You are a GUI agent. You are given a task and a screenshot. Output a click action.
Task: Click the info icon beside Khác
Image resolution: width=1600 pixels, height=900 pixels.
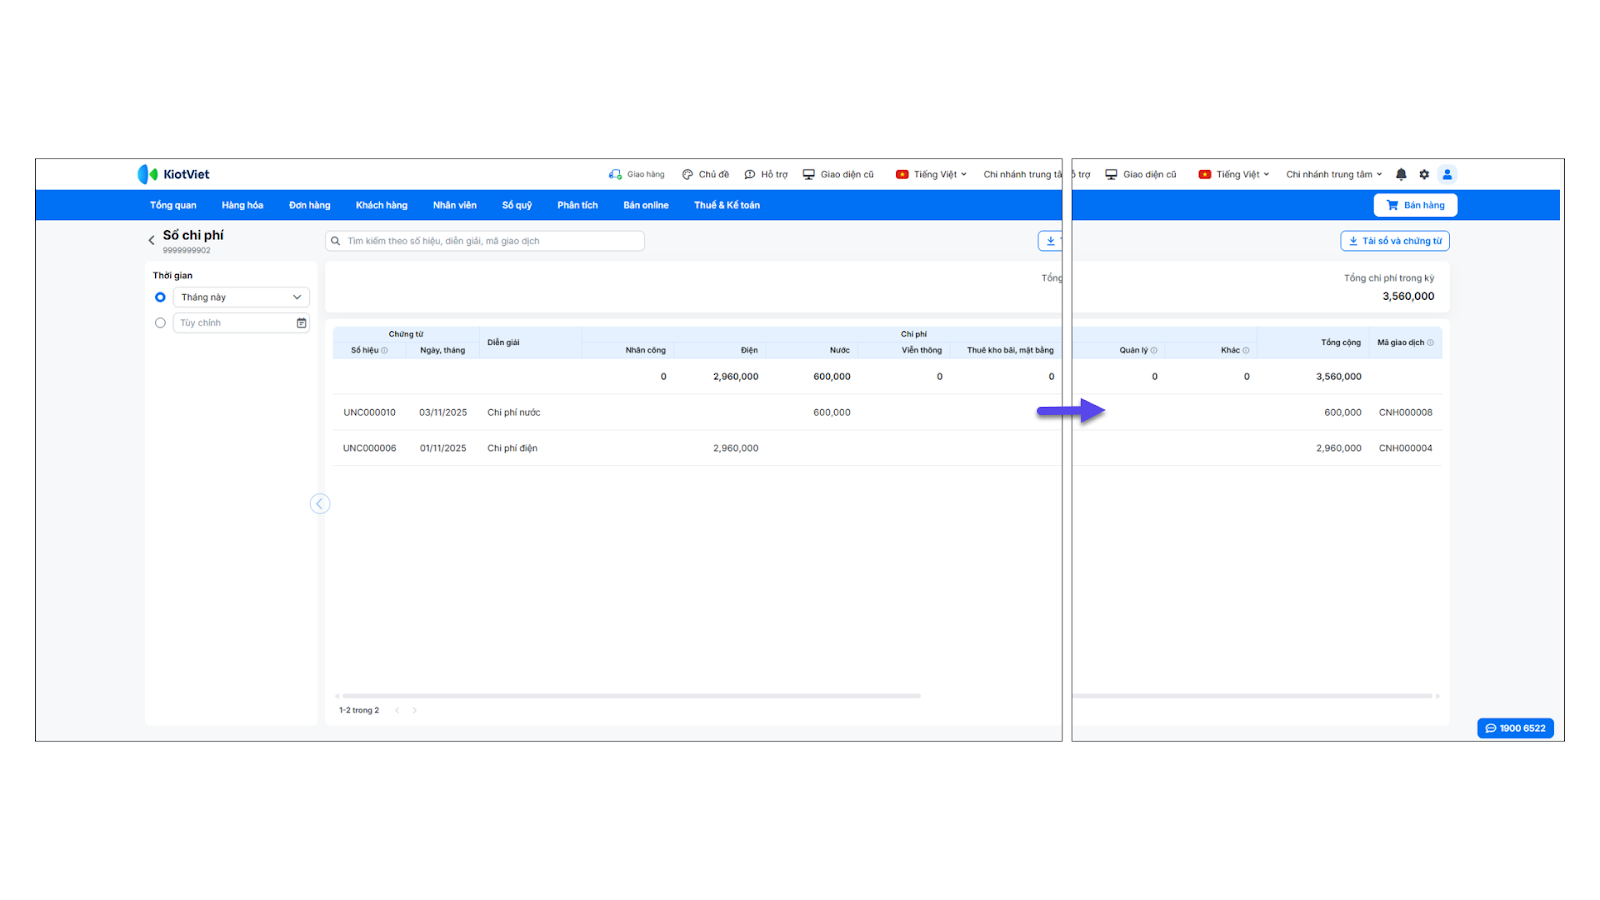(x=1246, y=350)
